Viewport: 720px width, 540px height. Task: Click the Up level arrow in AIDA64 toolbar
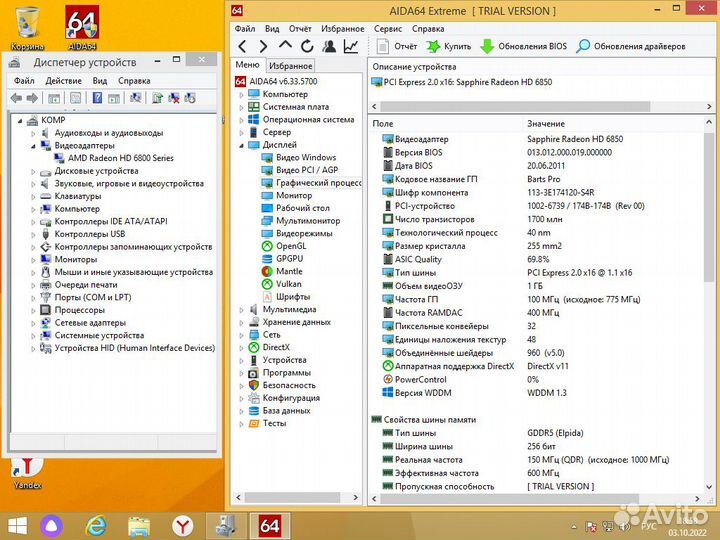click(x=285, y=46)
